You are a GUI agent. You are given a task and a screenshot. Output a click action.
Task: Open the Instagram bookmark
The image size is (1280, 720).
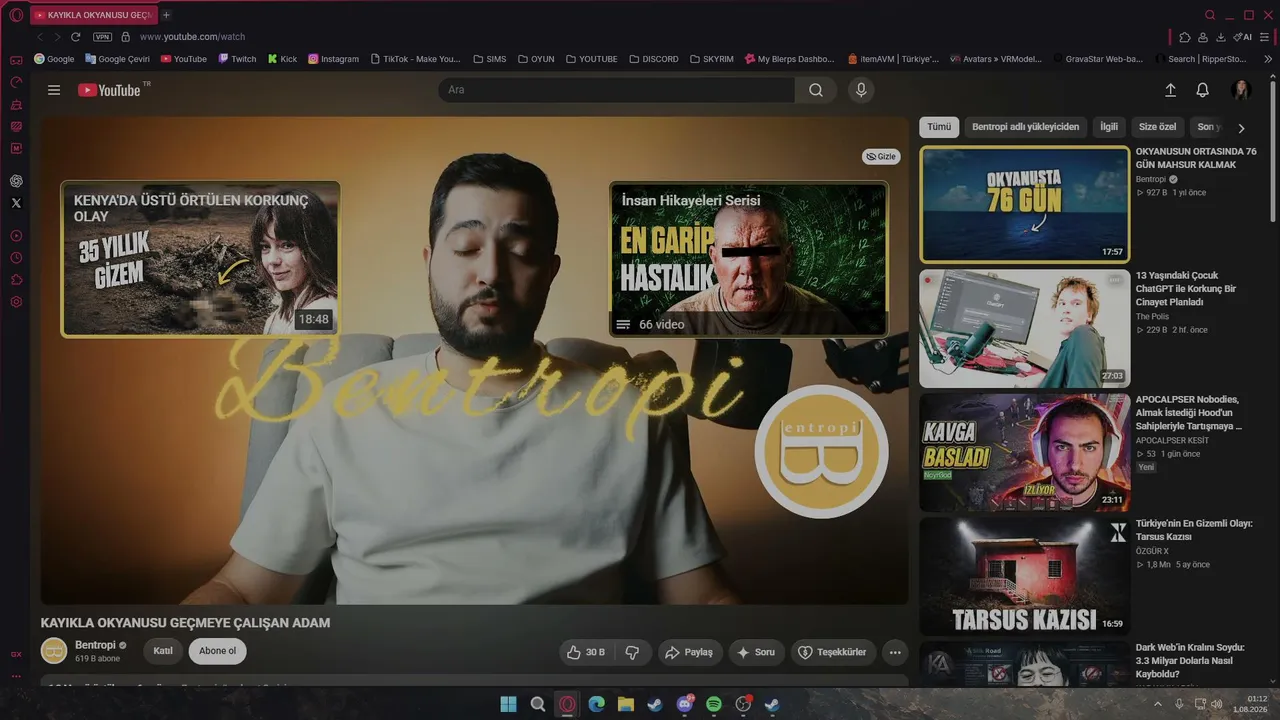333,59
